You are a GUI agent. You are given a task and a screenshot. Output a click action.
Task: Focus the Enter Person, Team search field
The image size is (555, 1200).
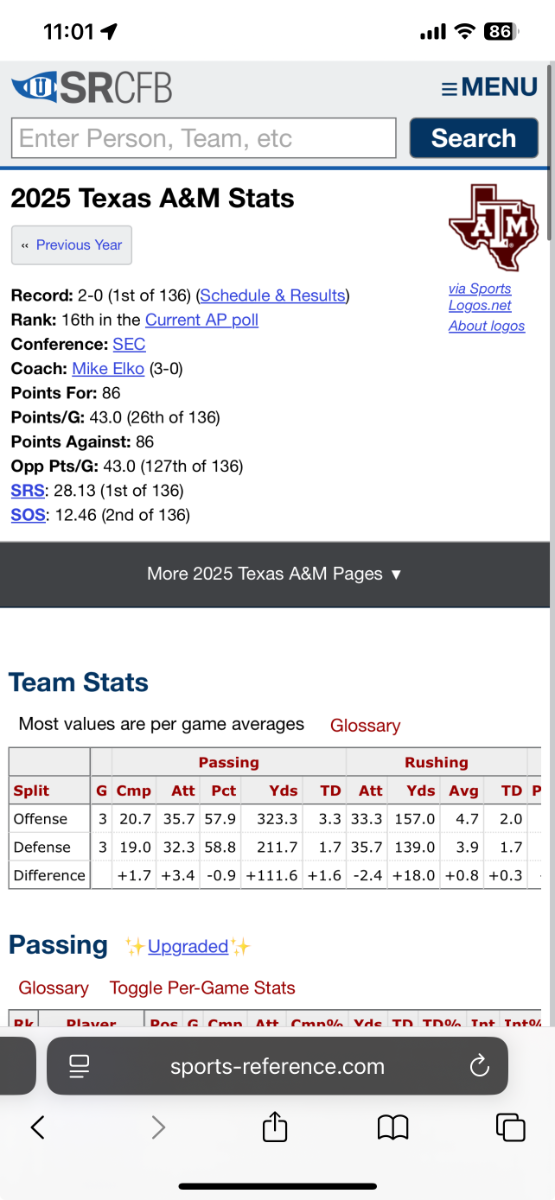click(204, 138)
